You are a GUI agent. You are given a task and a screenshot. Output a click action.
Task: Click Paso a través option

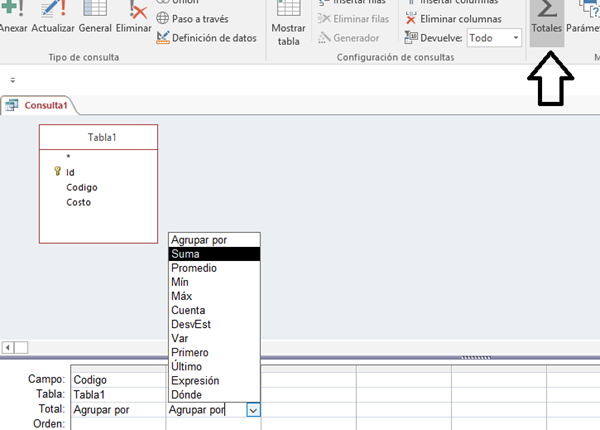[x=199, y=18]
